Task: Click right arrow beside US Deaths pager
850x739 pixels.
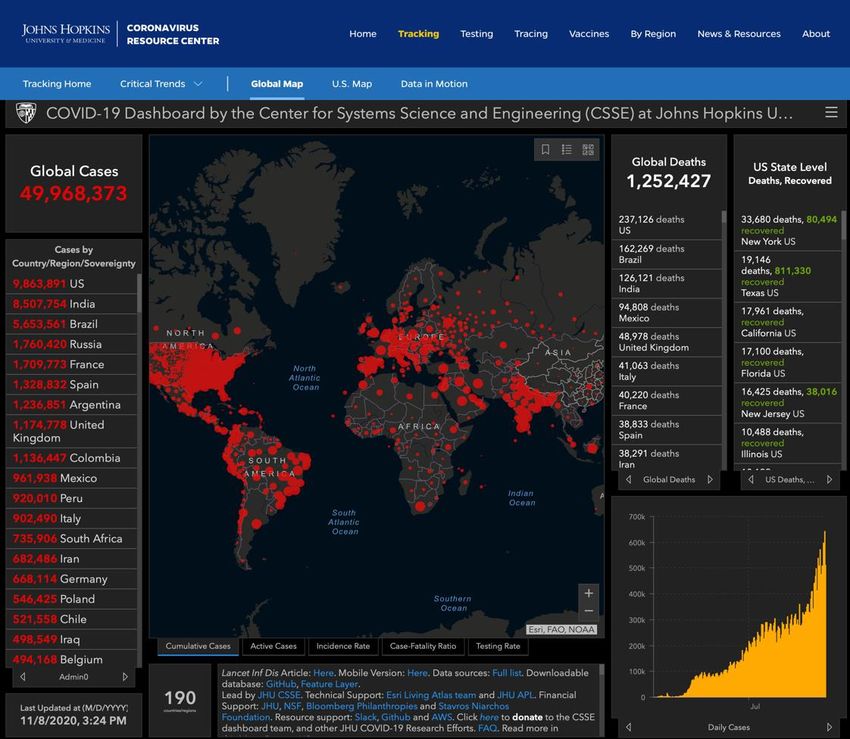Action: click(829, 479)
